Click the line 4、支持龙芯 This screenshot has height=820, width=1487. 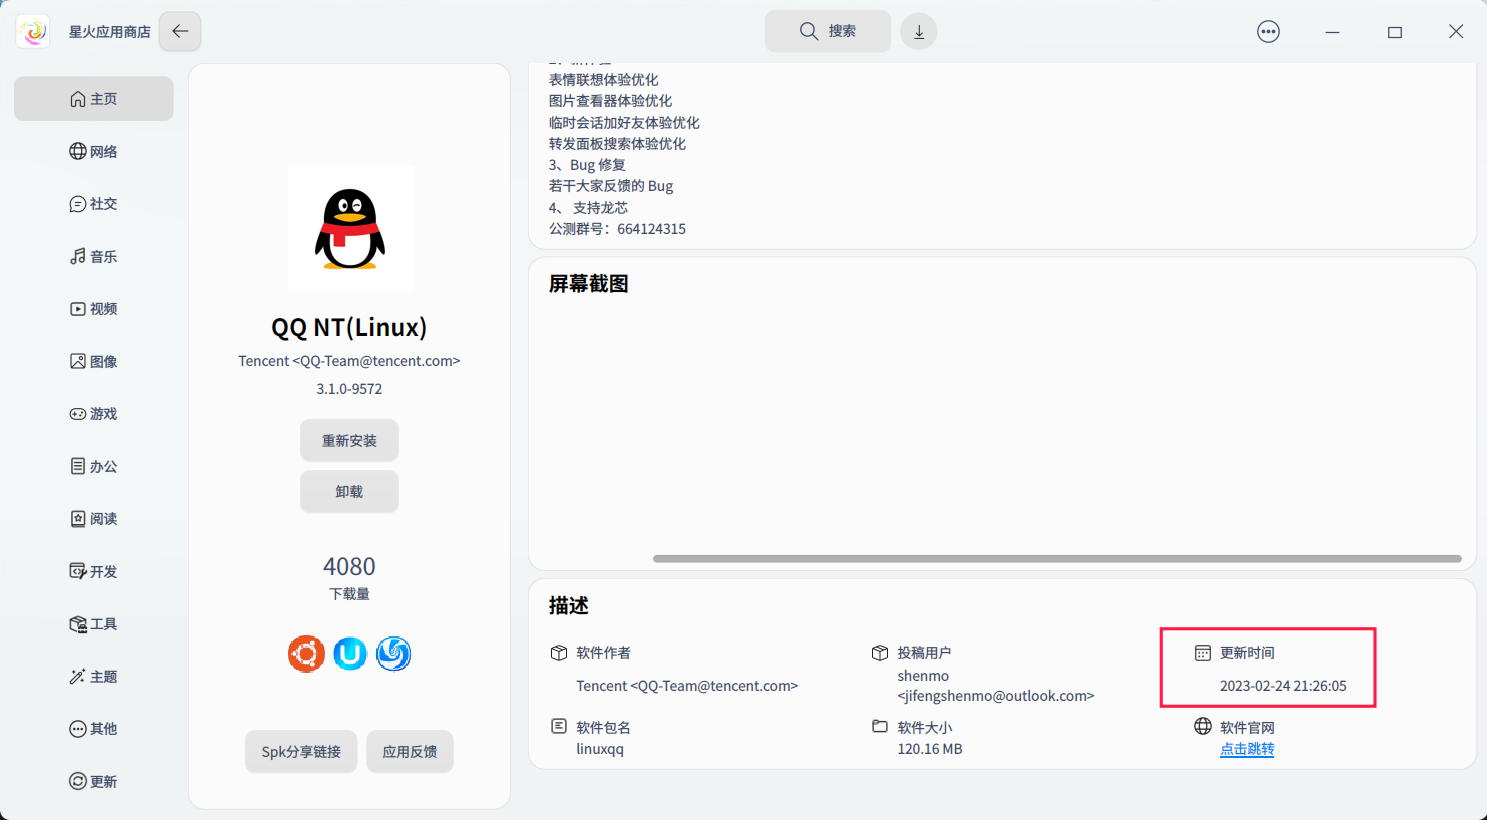pos(588,208)
